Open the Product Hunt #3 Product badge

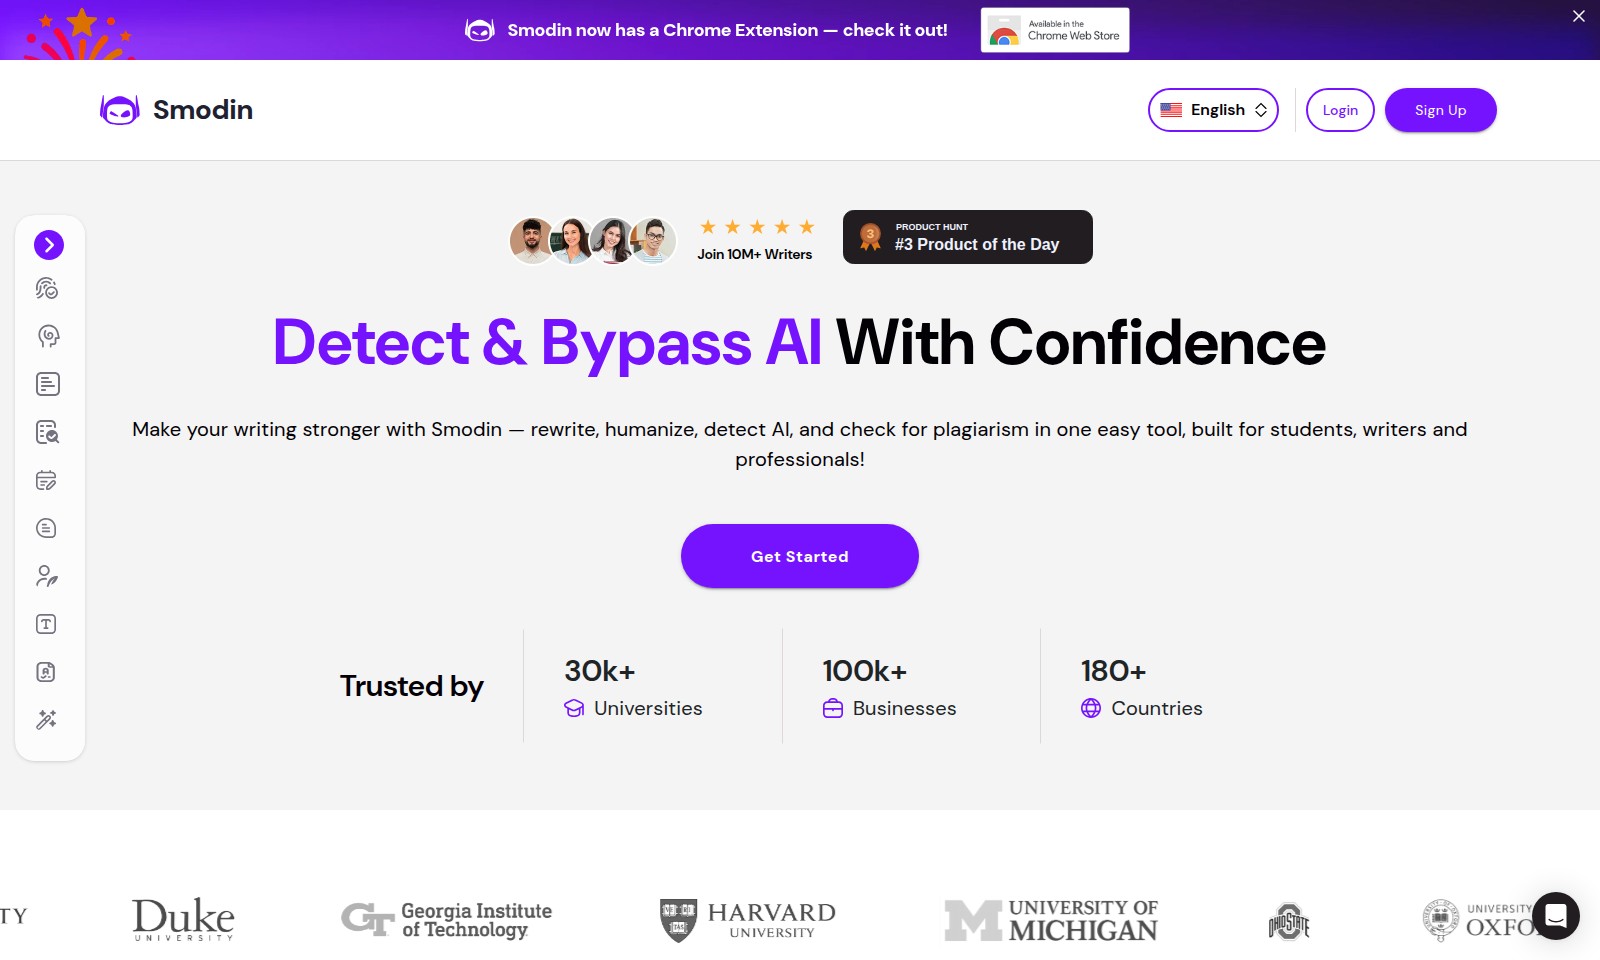click(x=968, y=237)
